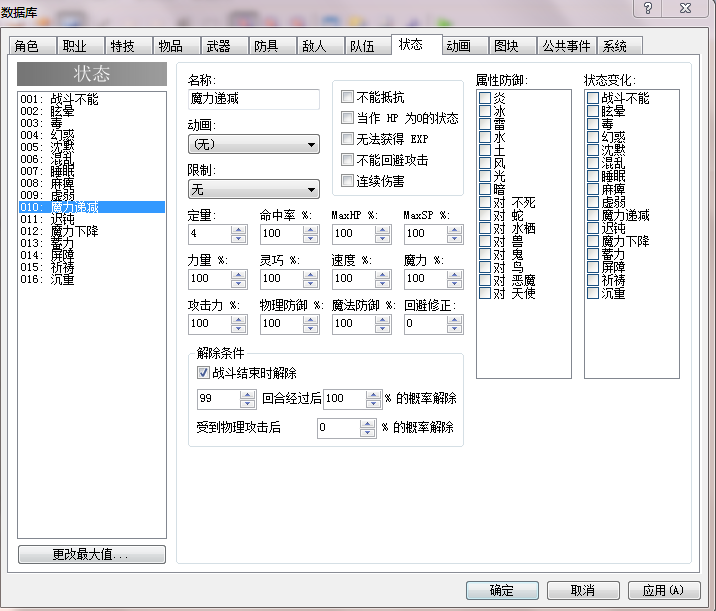Viewport: 716px width, 611px height.
Task: Check the 炎 element defense box
Action: coord(485,98)
